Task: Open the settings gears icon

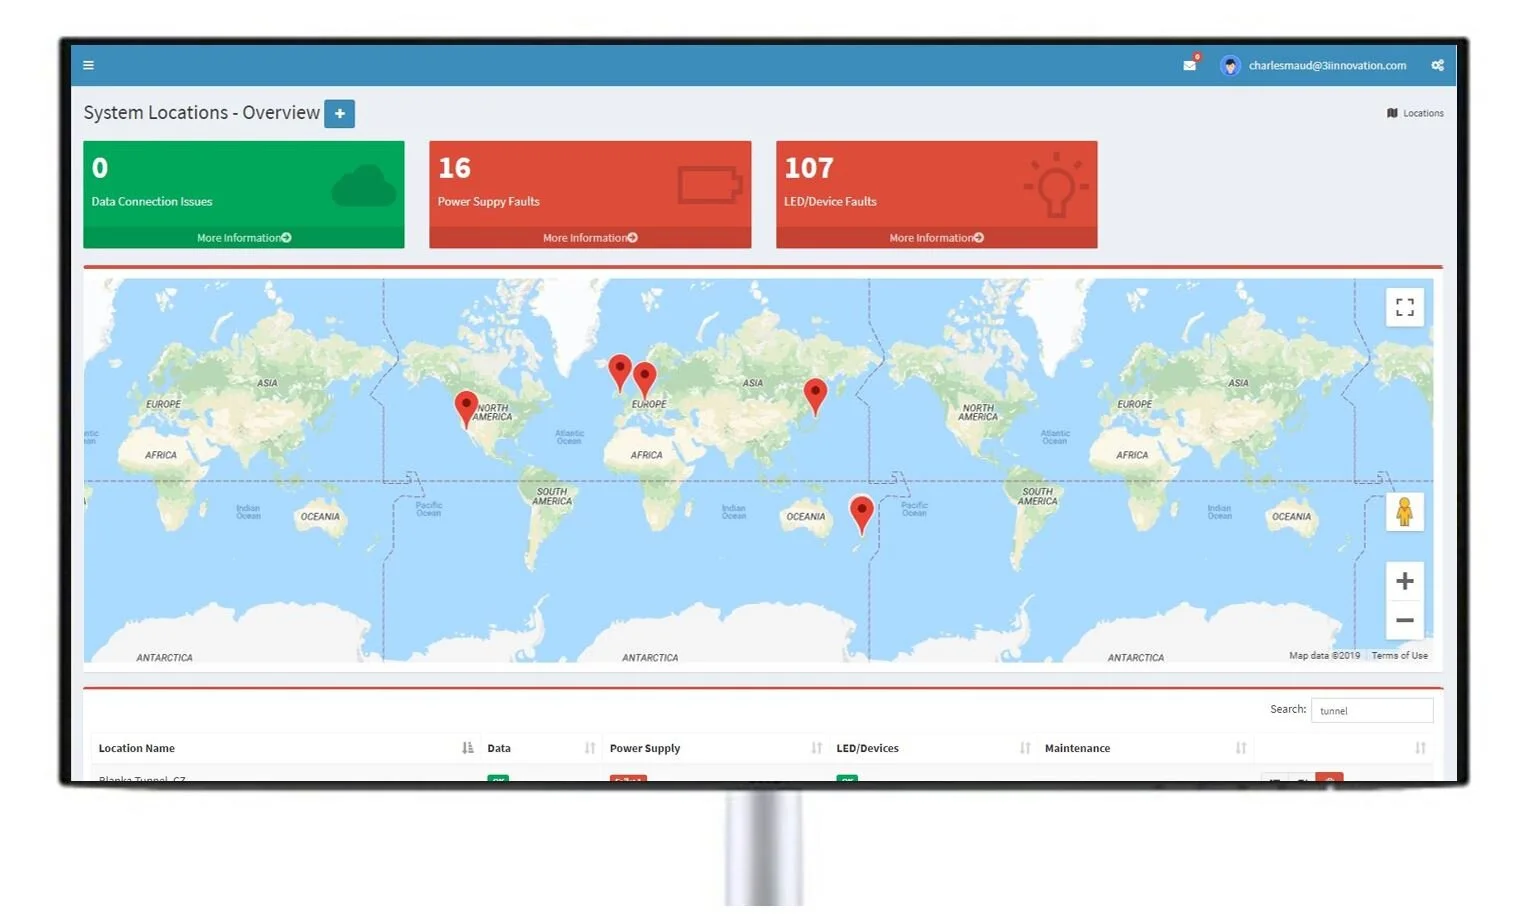Action: click(1437, 65)
